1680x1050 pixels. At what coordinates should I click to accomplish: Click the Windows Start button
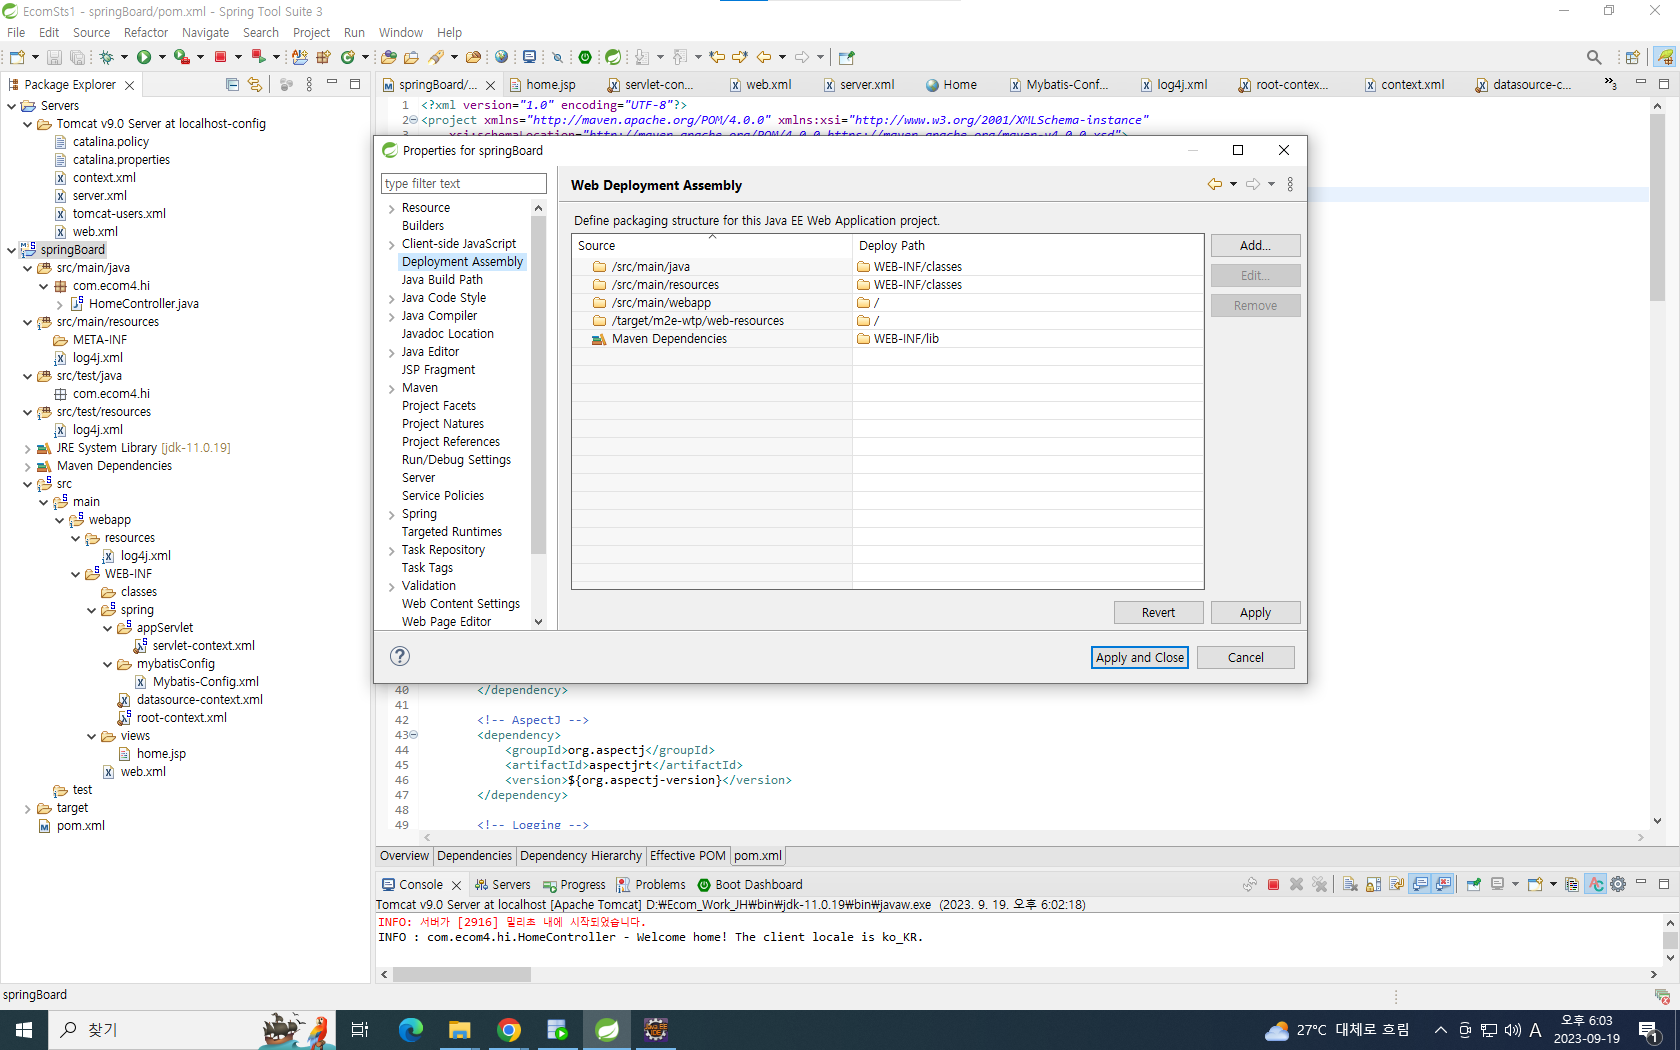click(x=24, y=1029)
